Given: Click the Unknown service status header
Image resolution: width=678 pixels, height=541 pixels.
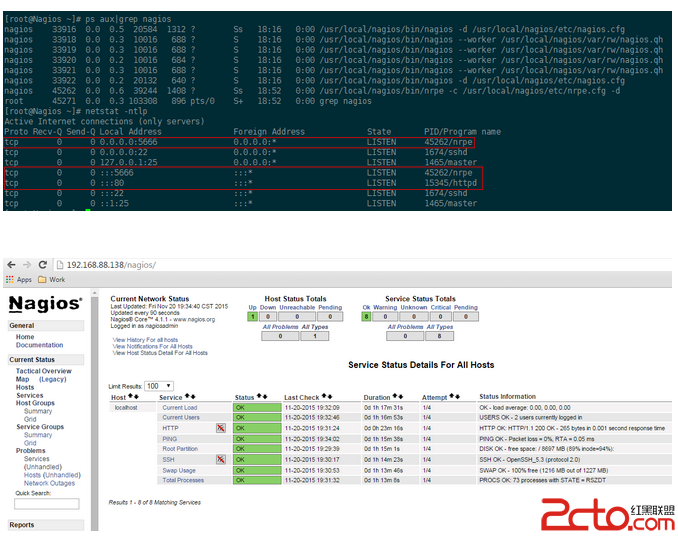Looking at the screenshot, I should point(414,307).
